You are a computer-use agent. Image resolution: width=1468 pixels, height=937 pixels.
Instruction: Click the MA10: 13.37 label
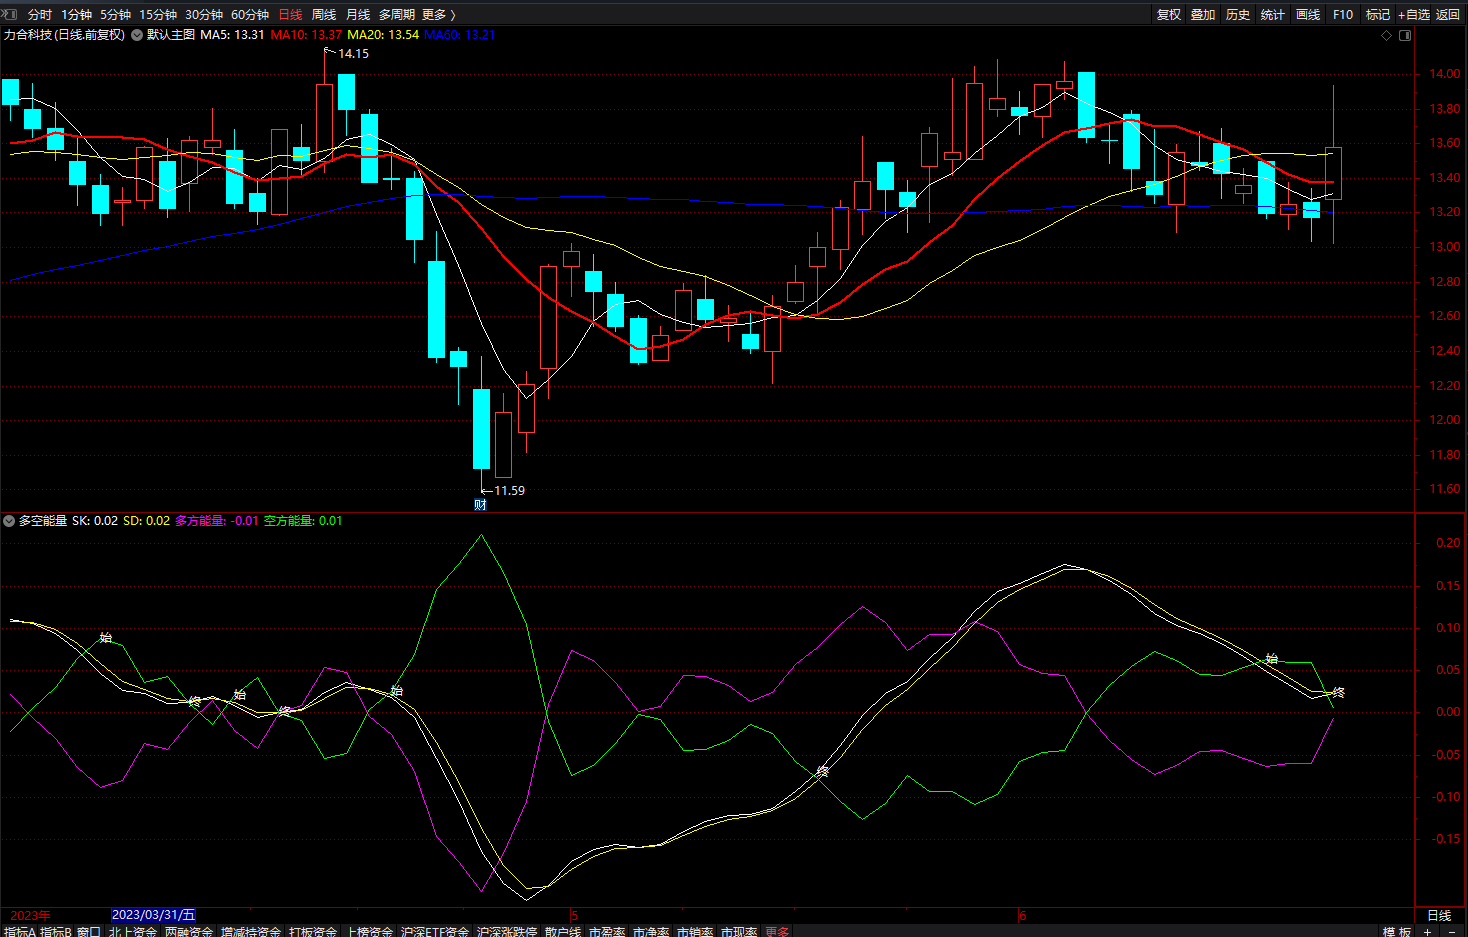tap(306, 35)
